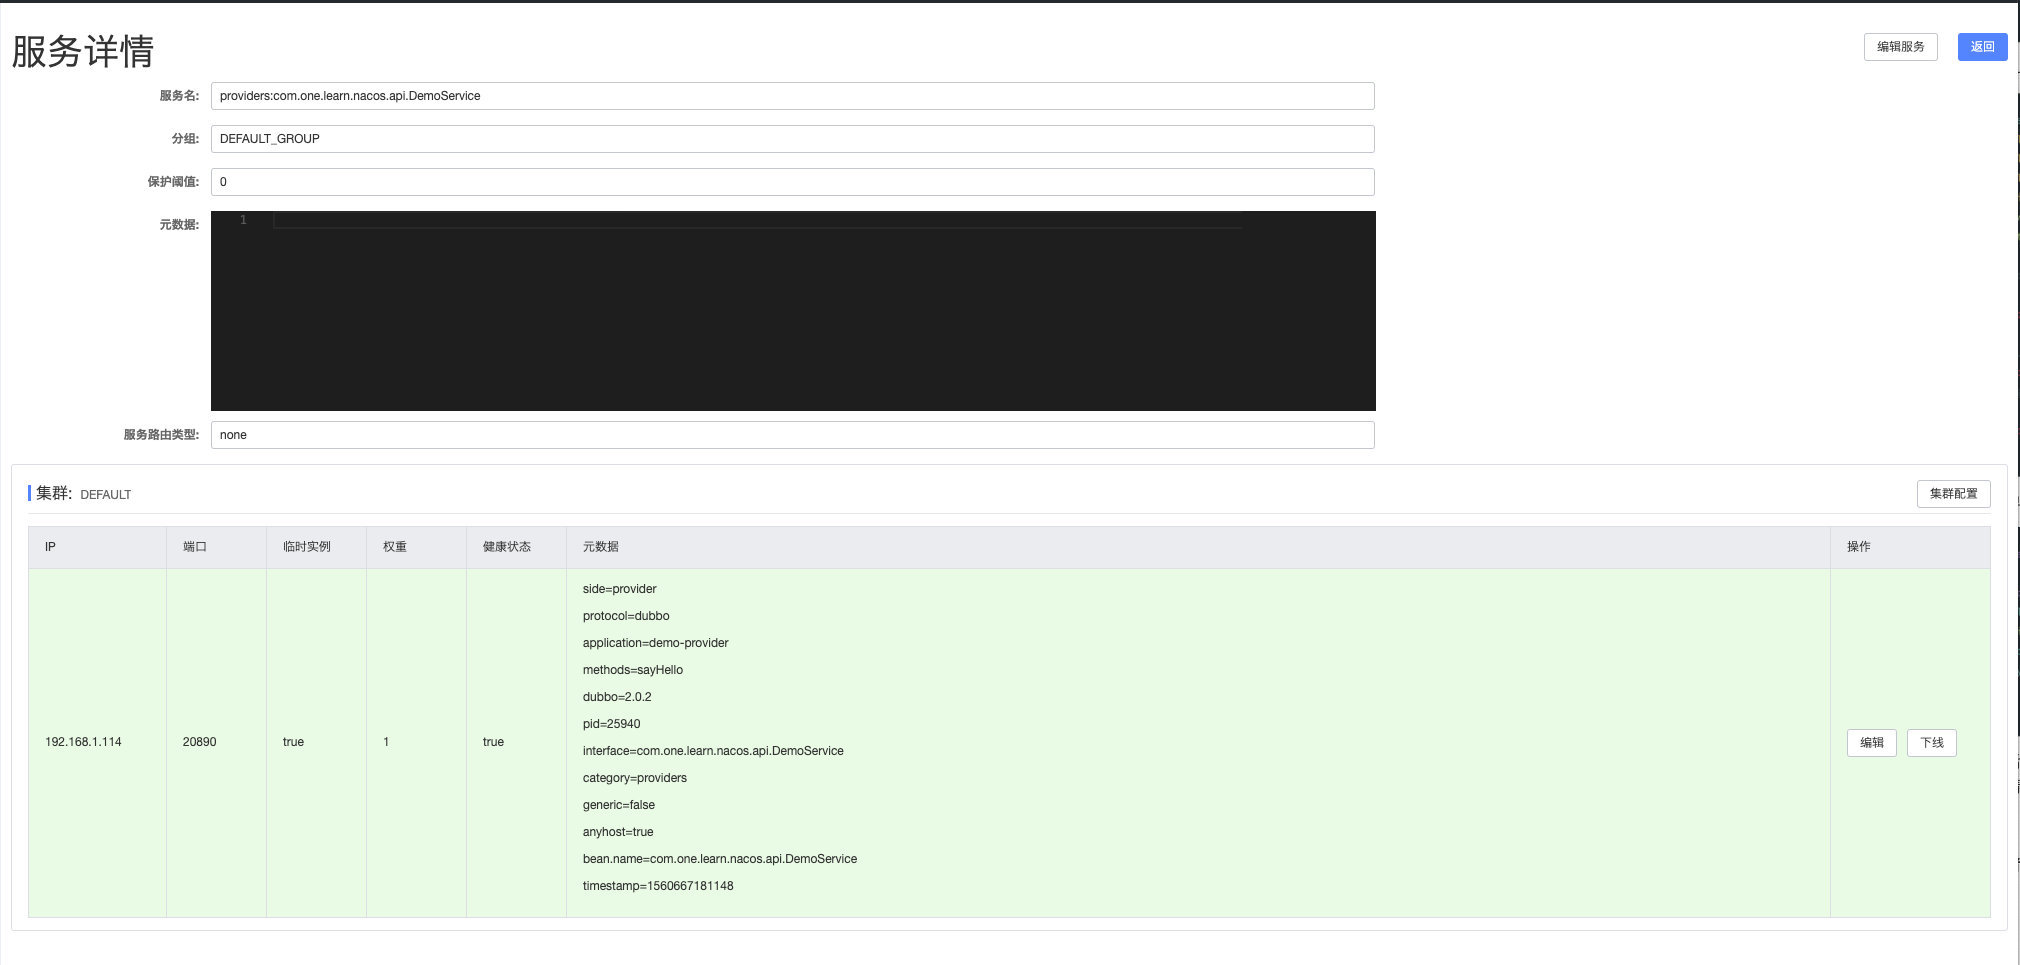
Task: Edit the 192.168.1.114 instance via 编辑
Action: pyautogui.click(x=1871, y=743)
